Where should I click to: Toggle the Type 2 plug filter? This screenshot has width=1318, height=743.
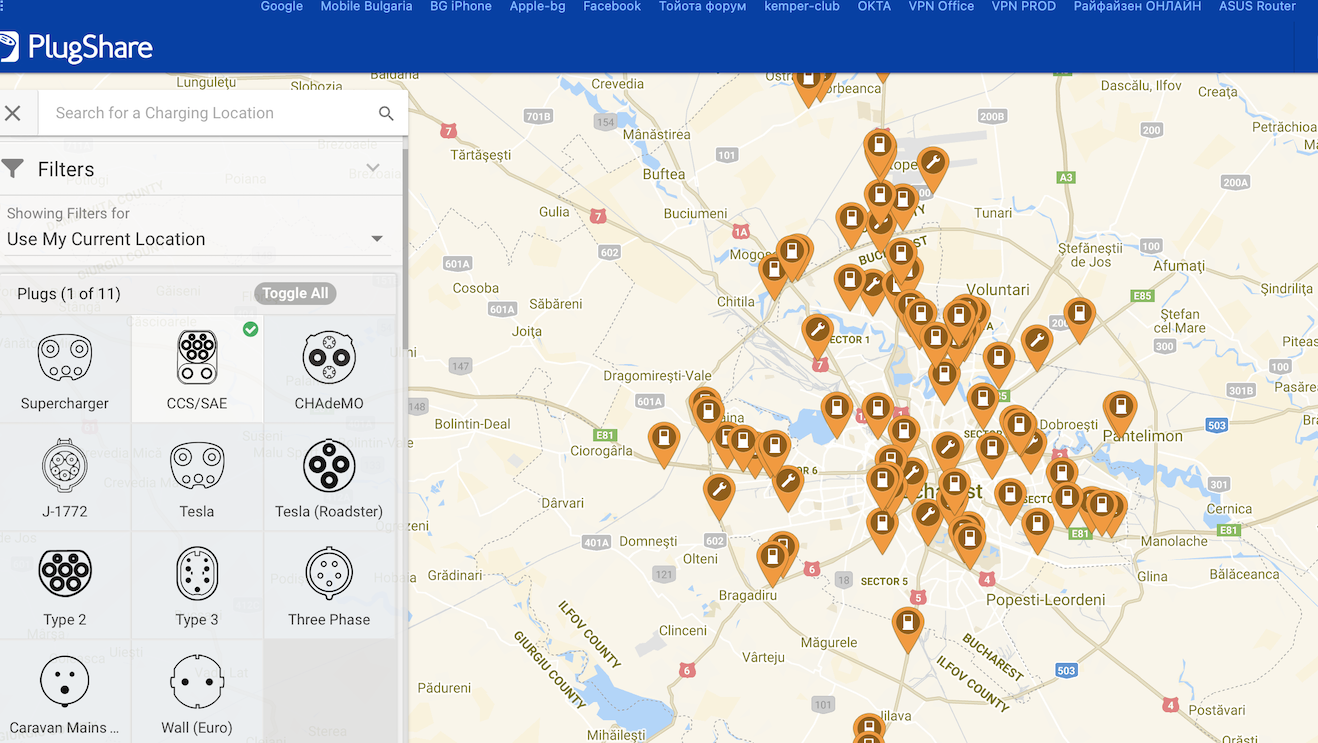click(65, 575)
